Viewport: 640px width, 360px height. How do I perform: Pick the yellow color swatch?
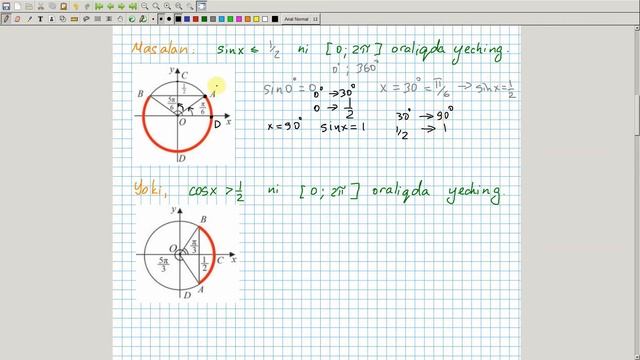coord(256,19)
